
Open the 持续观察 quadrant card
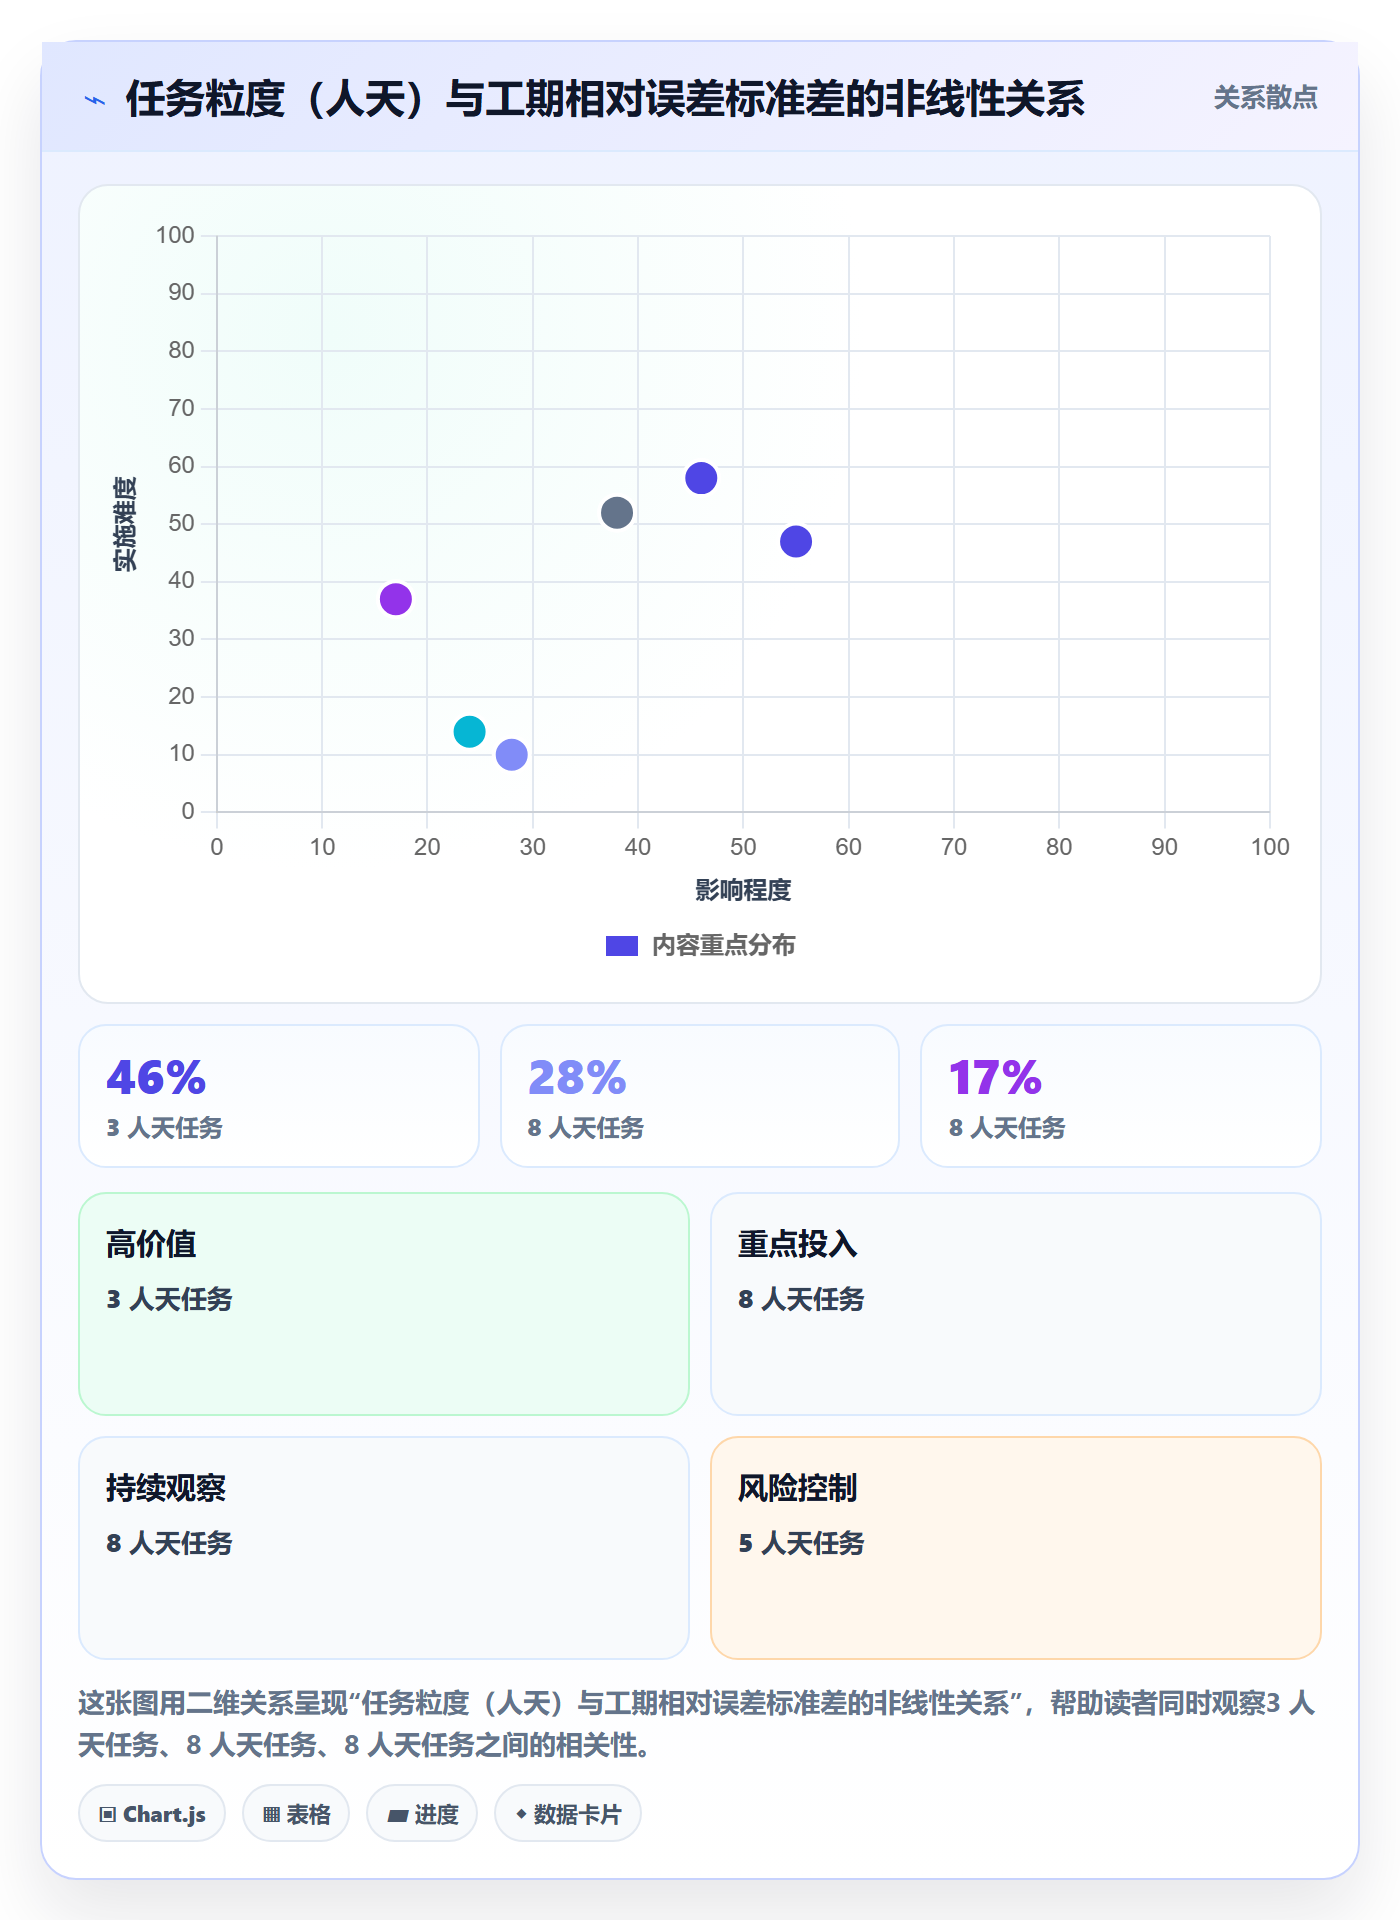click(x=384, y=1548)
